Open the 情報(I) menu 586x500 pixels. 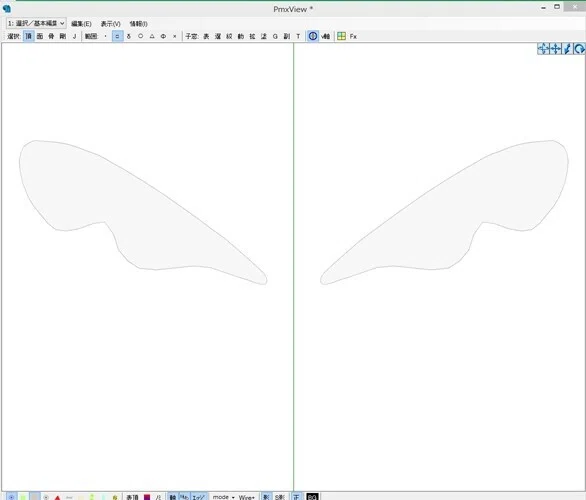click(x=138, y=24)
